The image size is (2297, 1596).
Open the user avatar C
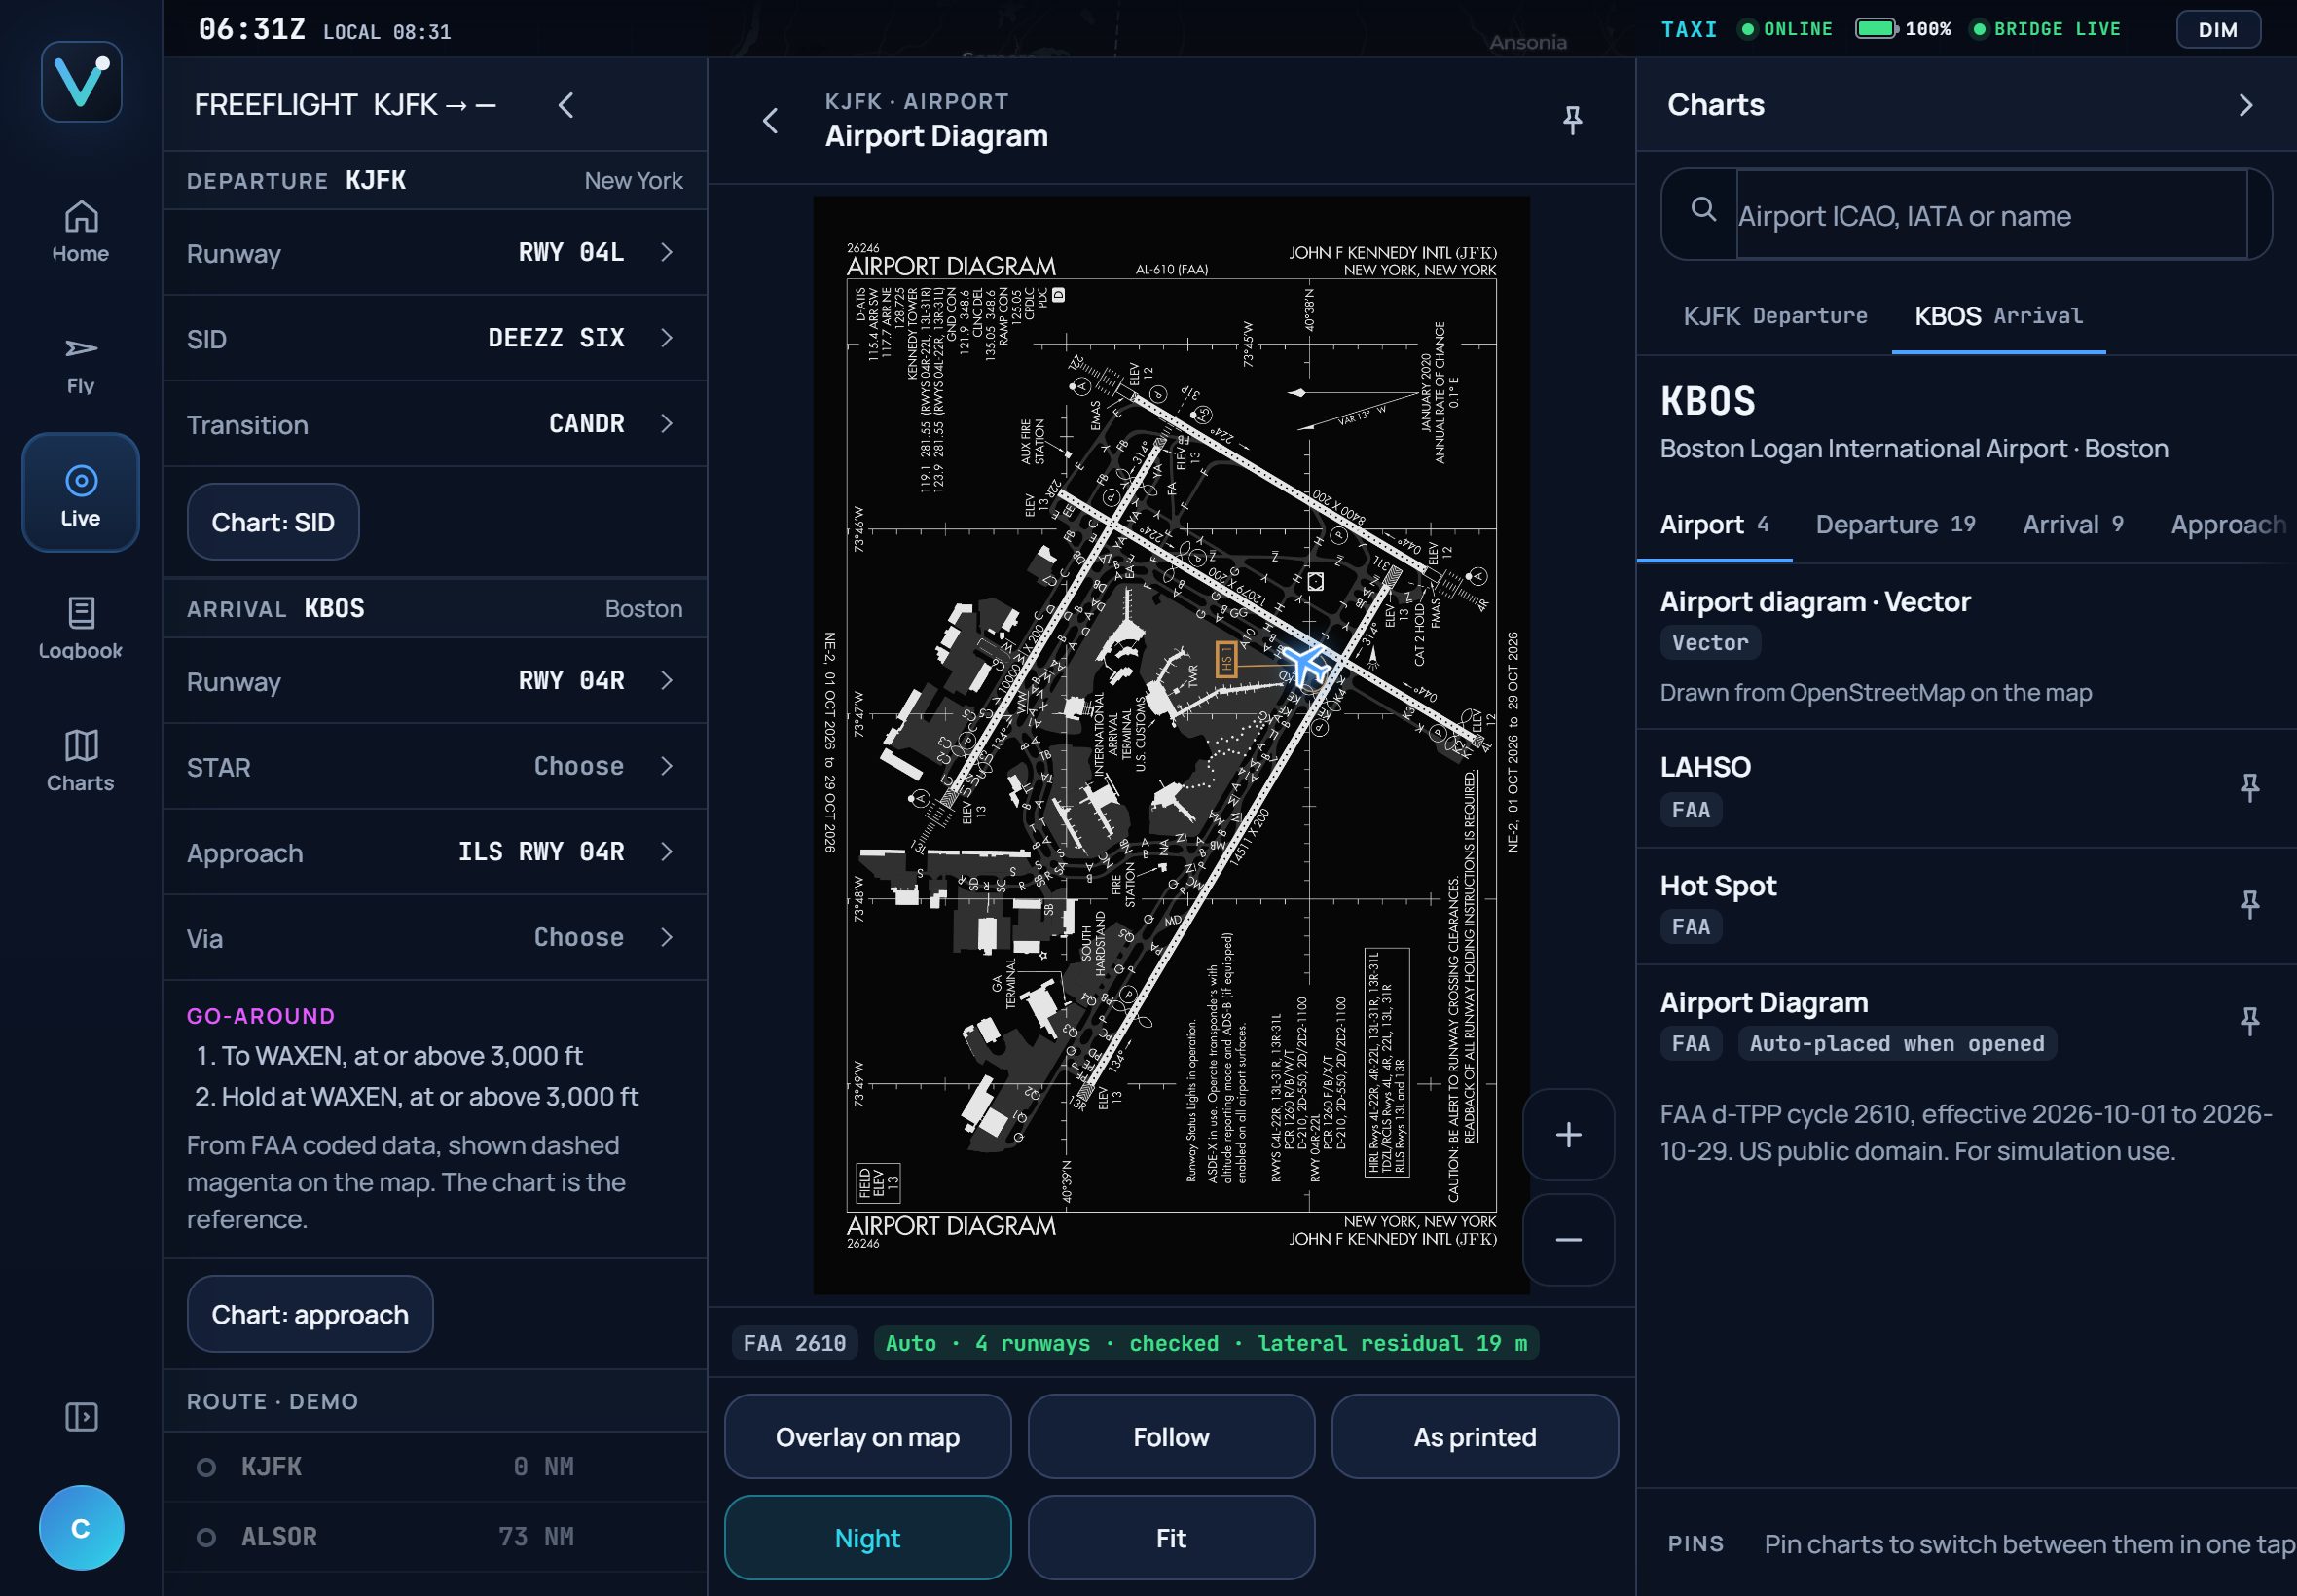81,1528
